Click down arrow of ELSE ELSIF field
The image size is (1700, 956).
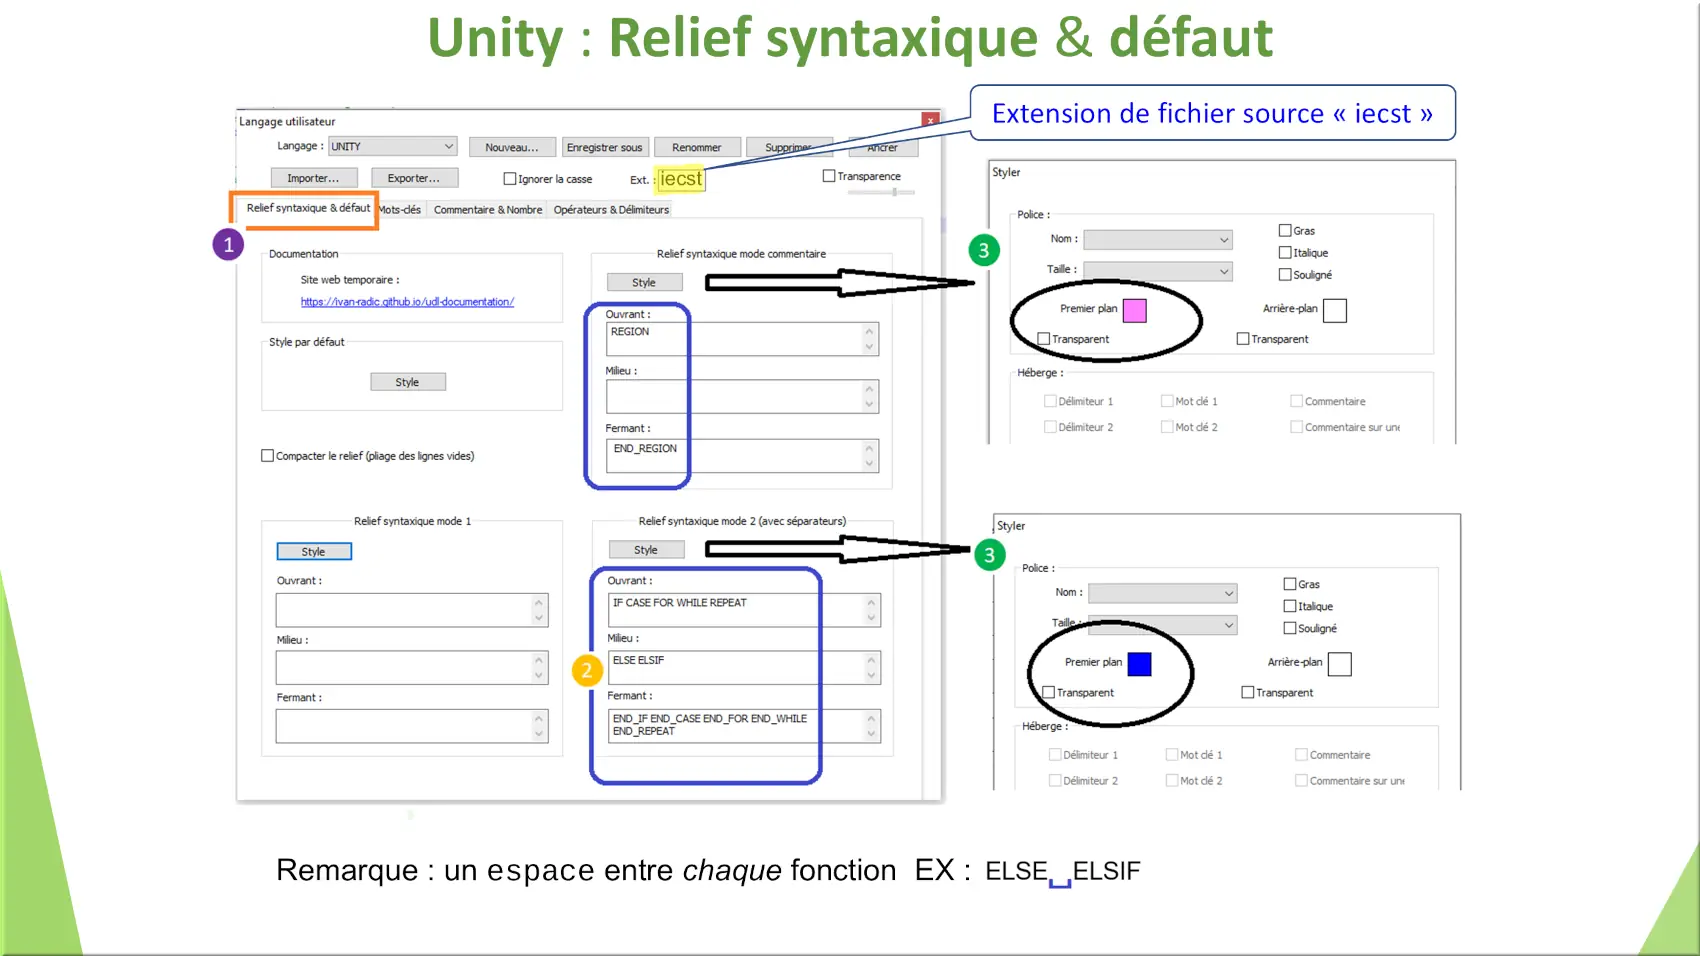click(x=871, y=675)
